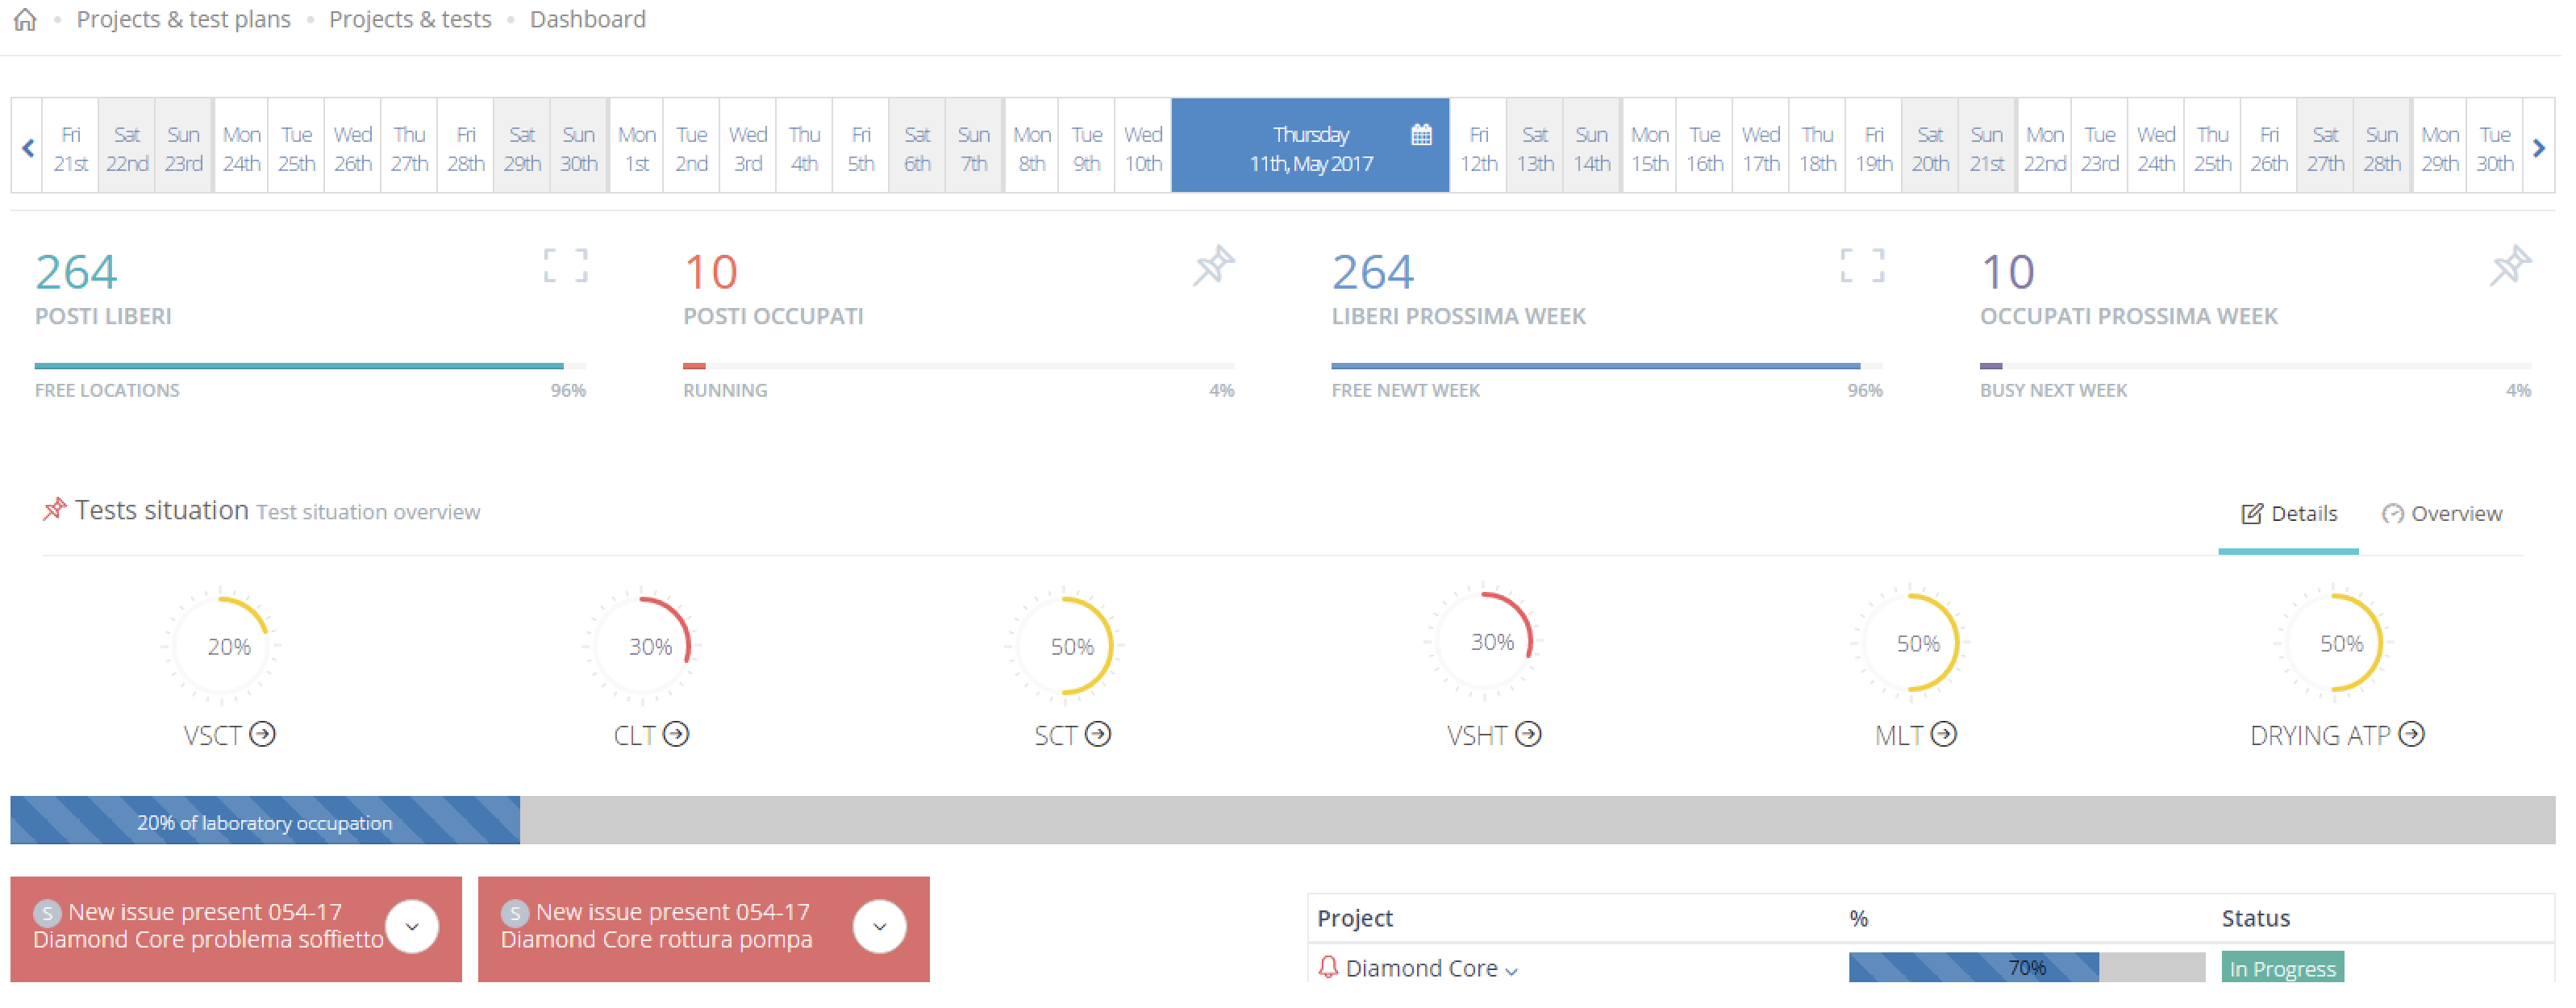
Task: Expand Posti Liberi card to fullscreen
Action: point(565,266)
